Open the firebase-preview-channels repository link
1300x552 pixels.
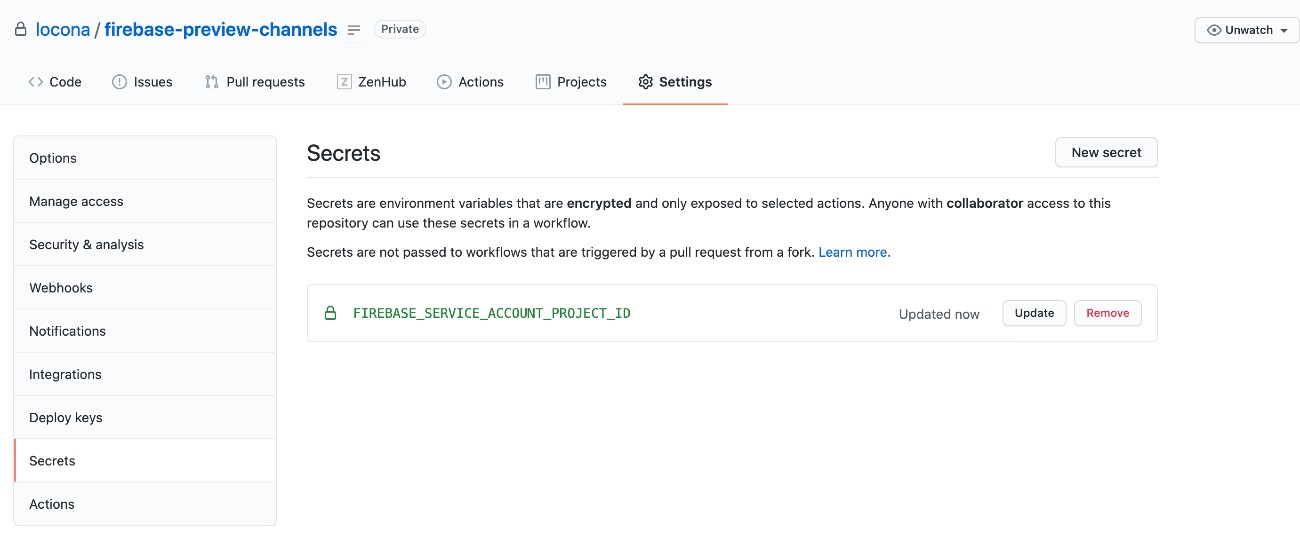click(x=221, y=30)
